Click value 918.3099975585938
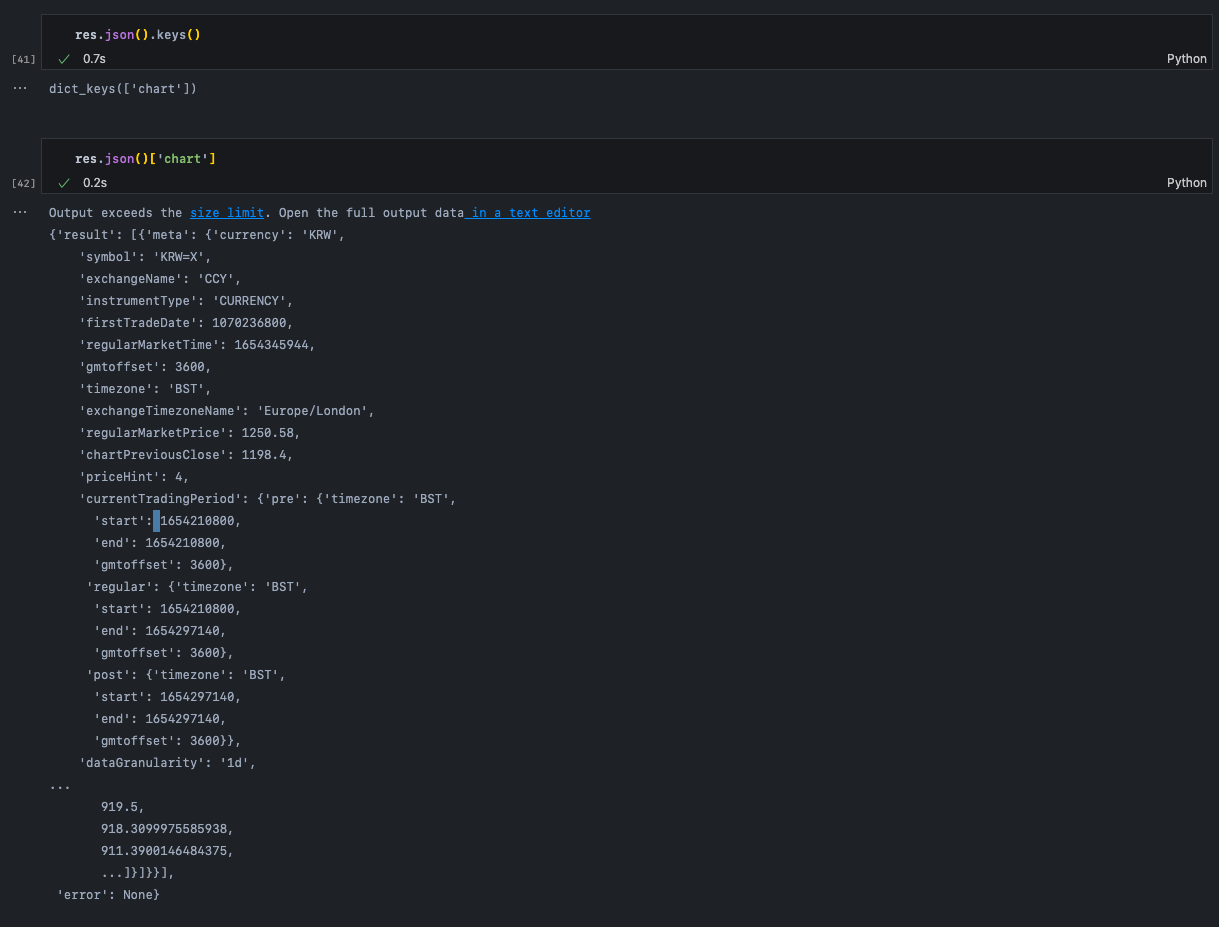 167,829
